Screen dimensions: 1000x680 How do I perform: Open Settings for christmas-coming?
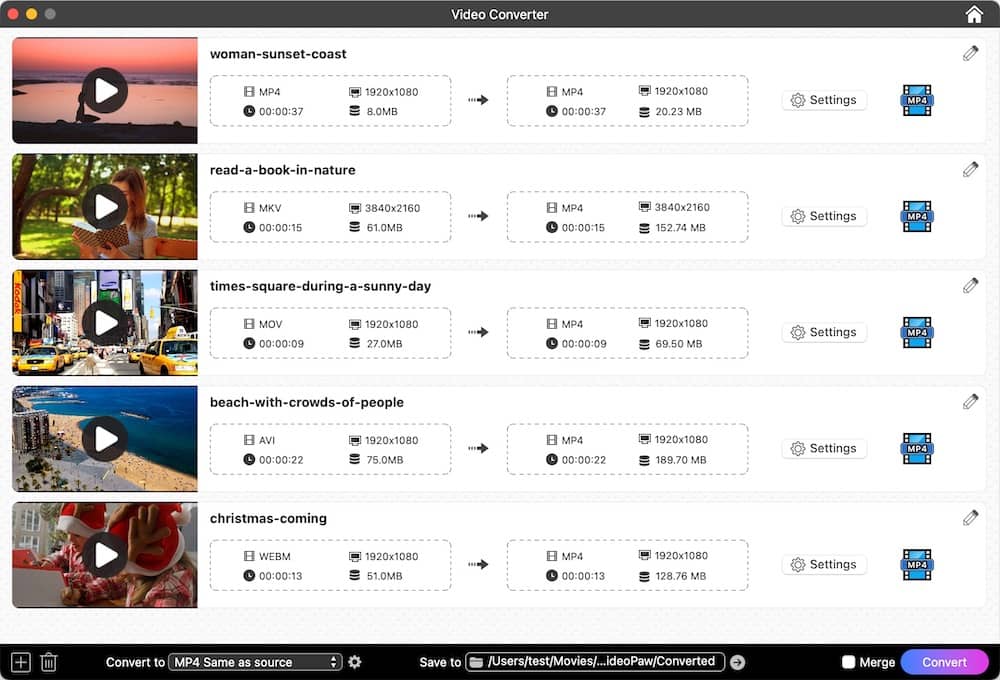click(824, 564)
